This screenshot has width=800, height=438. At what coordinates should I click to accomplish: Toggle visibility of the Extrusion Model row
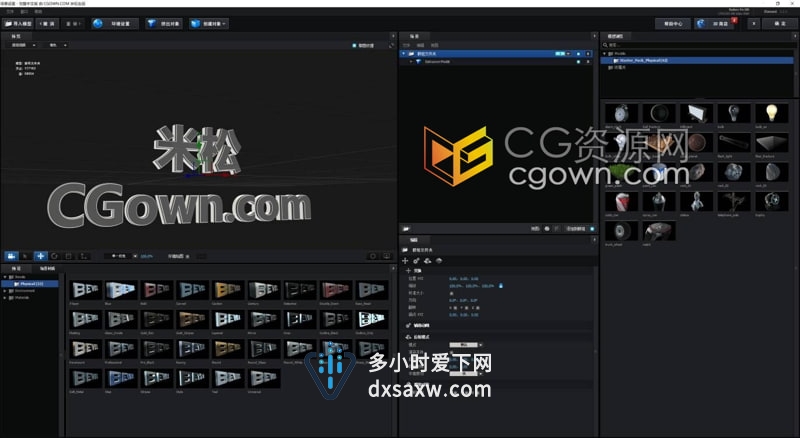(578, 61)
